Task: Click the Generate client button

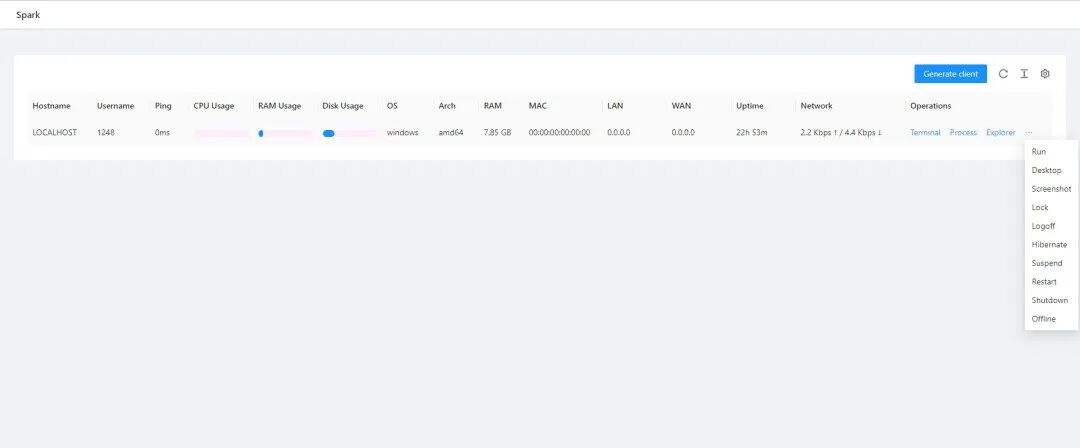Action: pyautogui.click(x=950, y=74)
